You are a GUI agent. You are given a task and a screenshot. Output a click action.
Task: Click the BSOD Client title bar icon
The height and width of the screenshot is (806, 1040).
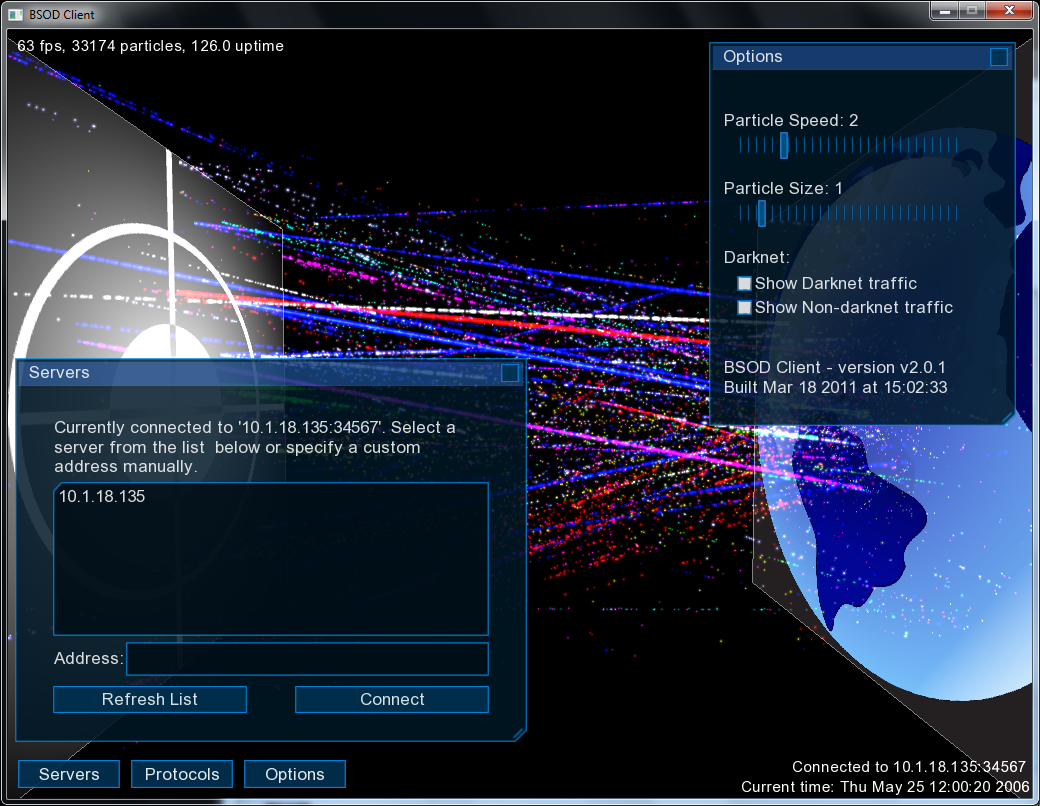tap(15, 14)
